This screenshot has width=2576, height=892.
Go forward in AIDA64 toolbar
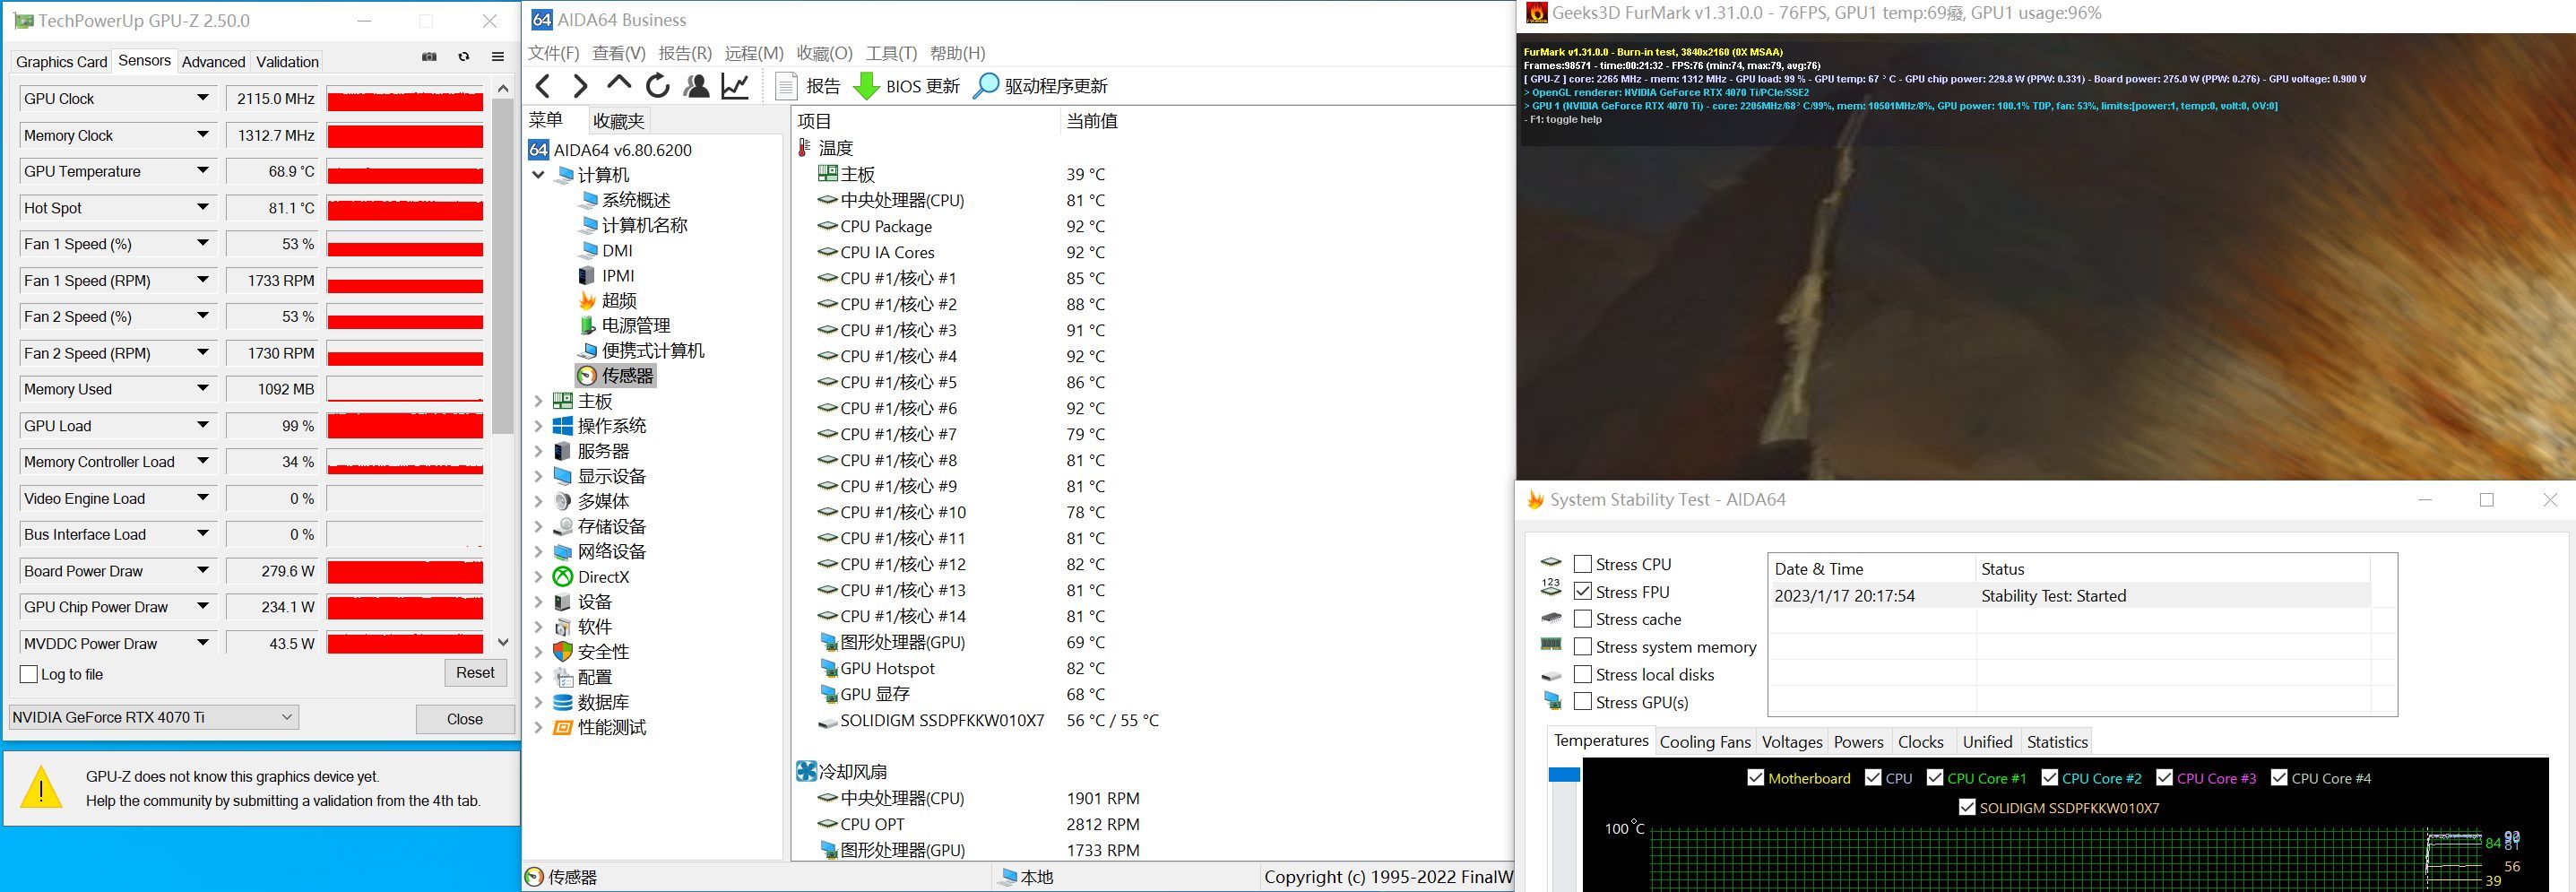click(580, 86)
